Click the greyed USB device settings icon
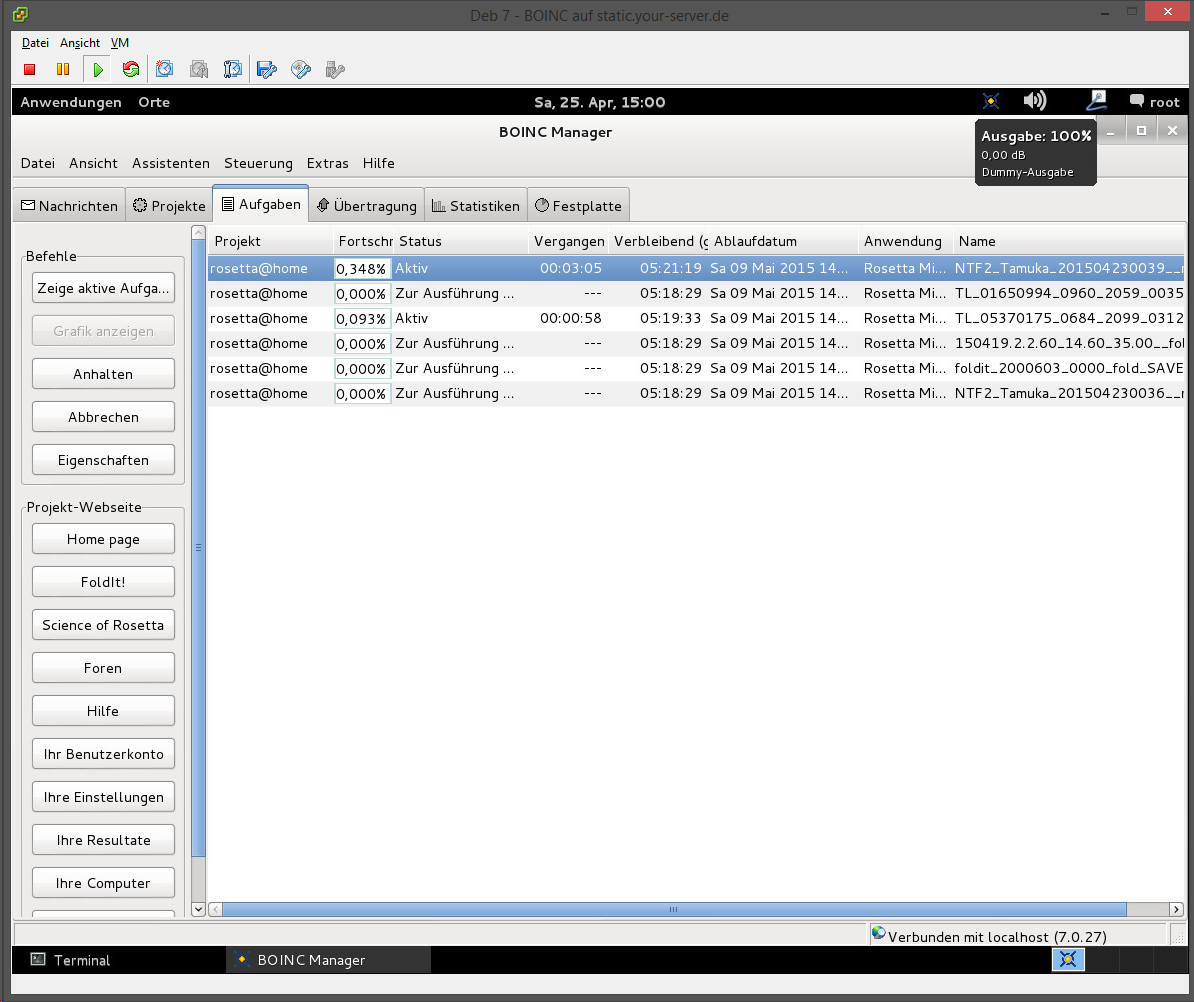This screenshot has height=1002, width=1194. click(x=335, y=70)
